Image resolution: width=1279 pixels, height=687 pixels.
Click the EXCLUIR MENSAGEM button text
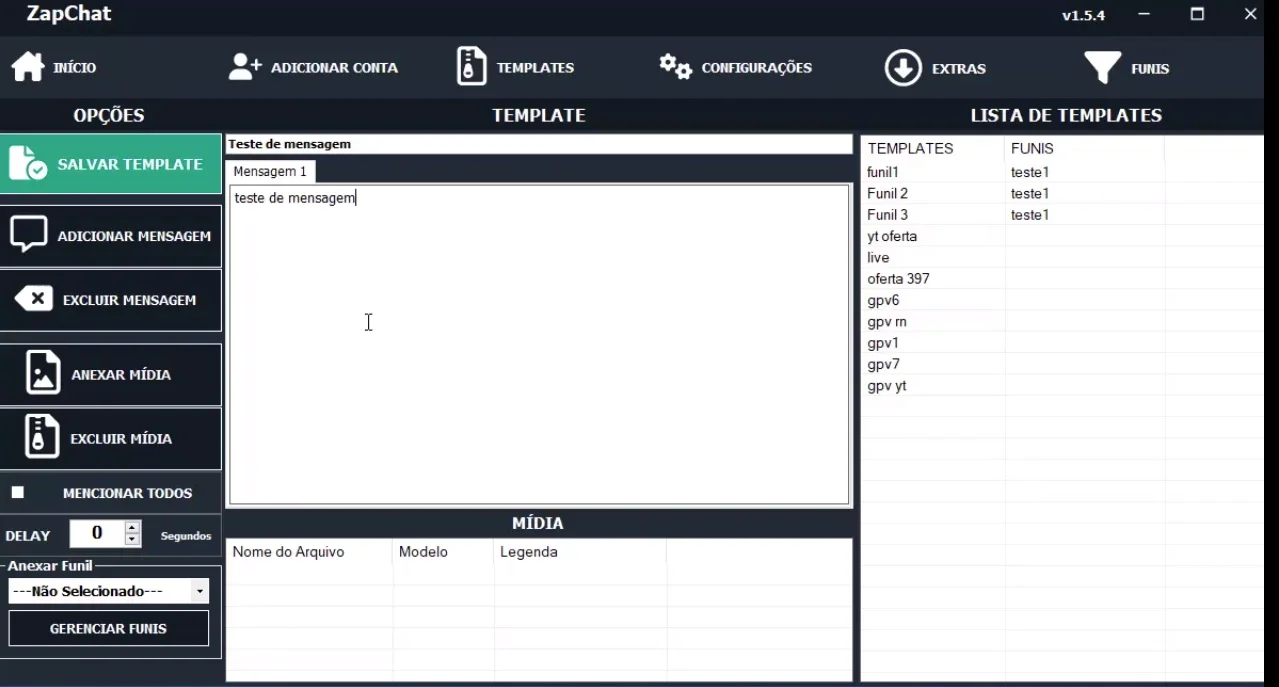coord(129,300)
